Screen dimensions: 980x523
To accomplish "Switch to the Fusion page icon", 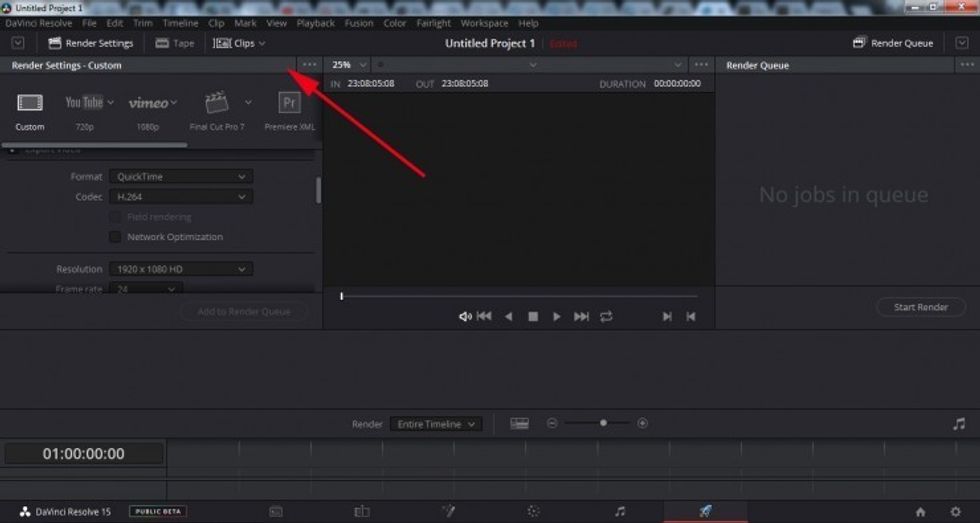I will (448, 511).
